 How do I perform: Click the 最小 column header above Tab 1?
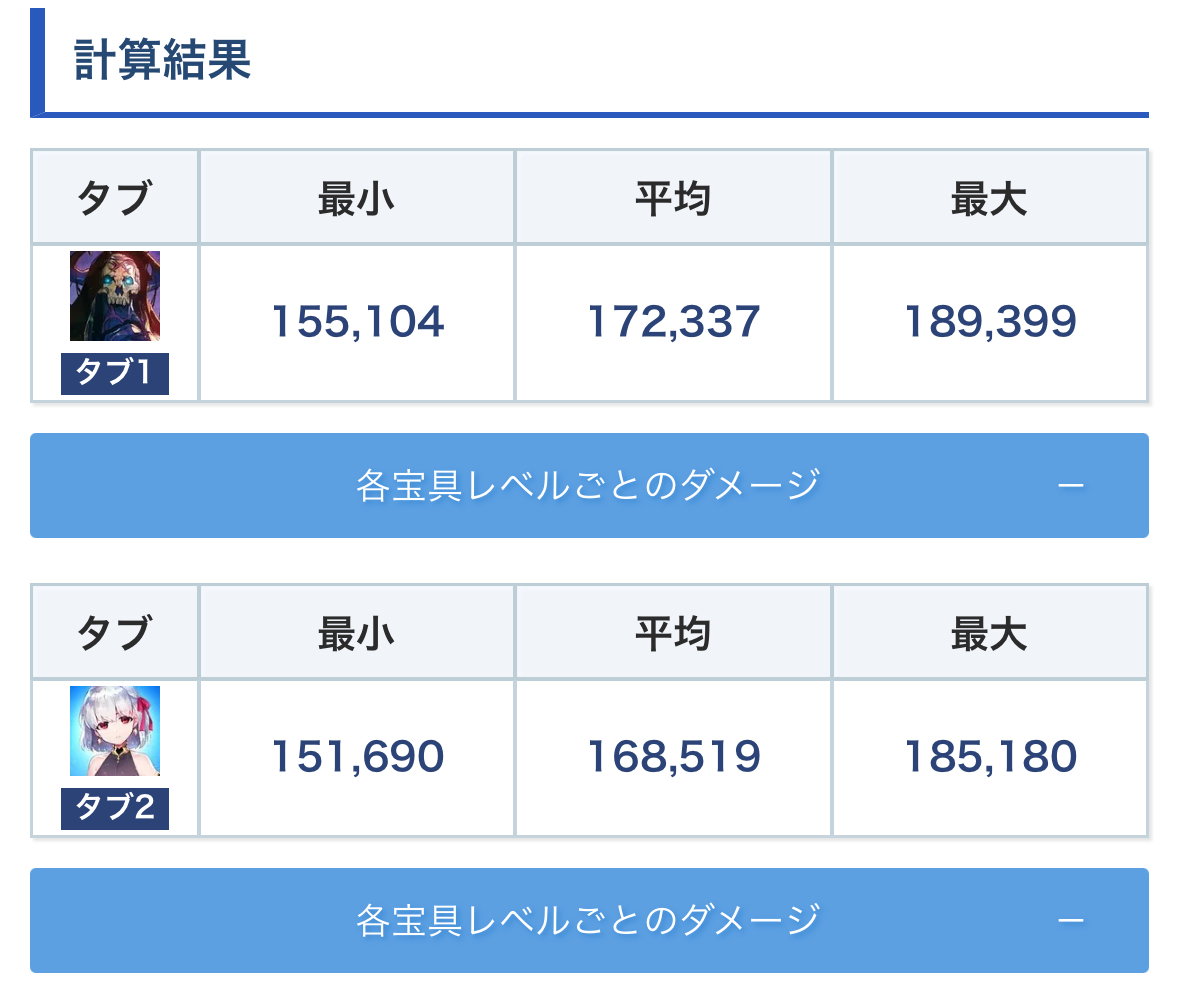357,200
